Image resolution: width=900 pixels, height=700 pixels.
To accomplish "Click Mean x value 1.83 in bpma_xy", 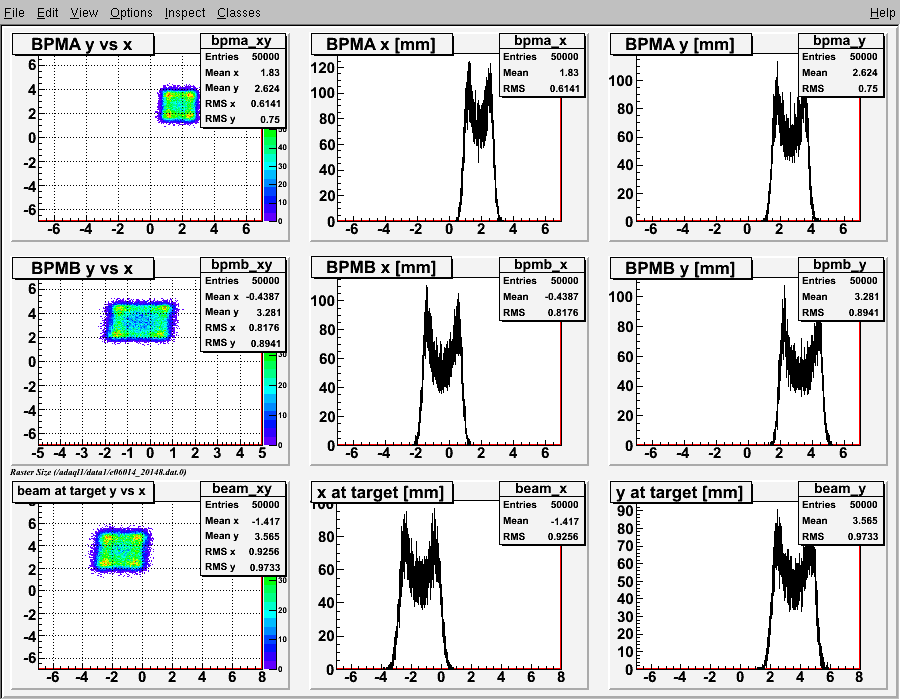I will point(270,73).
